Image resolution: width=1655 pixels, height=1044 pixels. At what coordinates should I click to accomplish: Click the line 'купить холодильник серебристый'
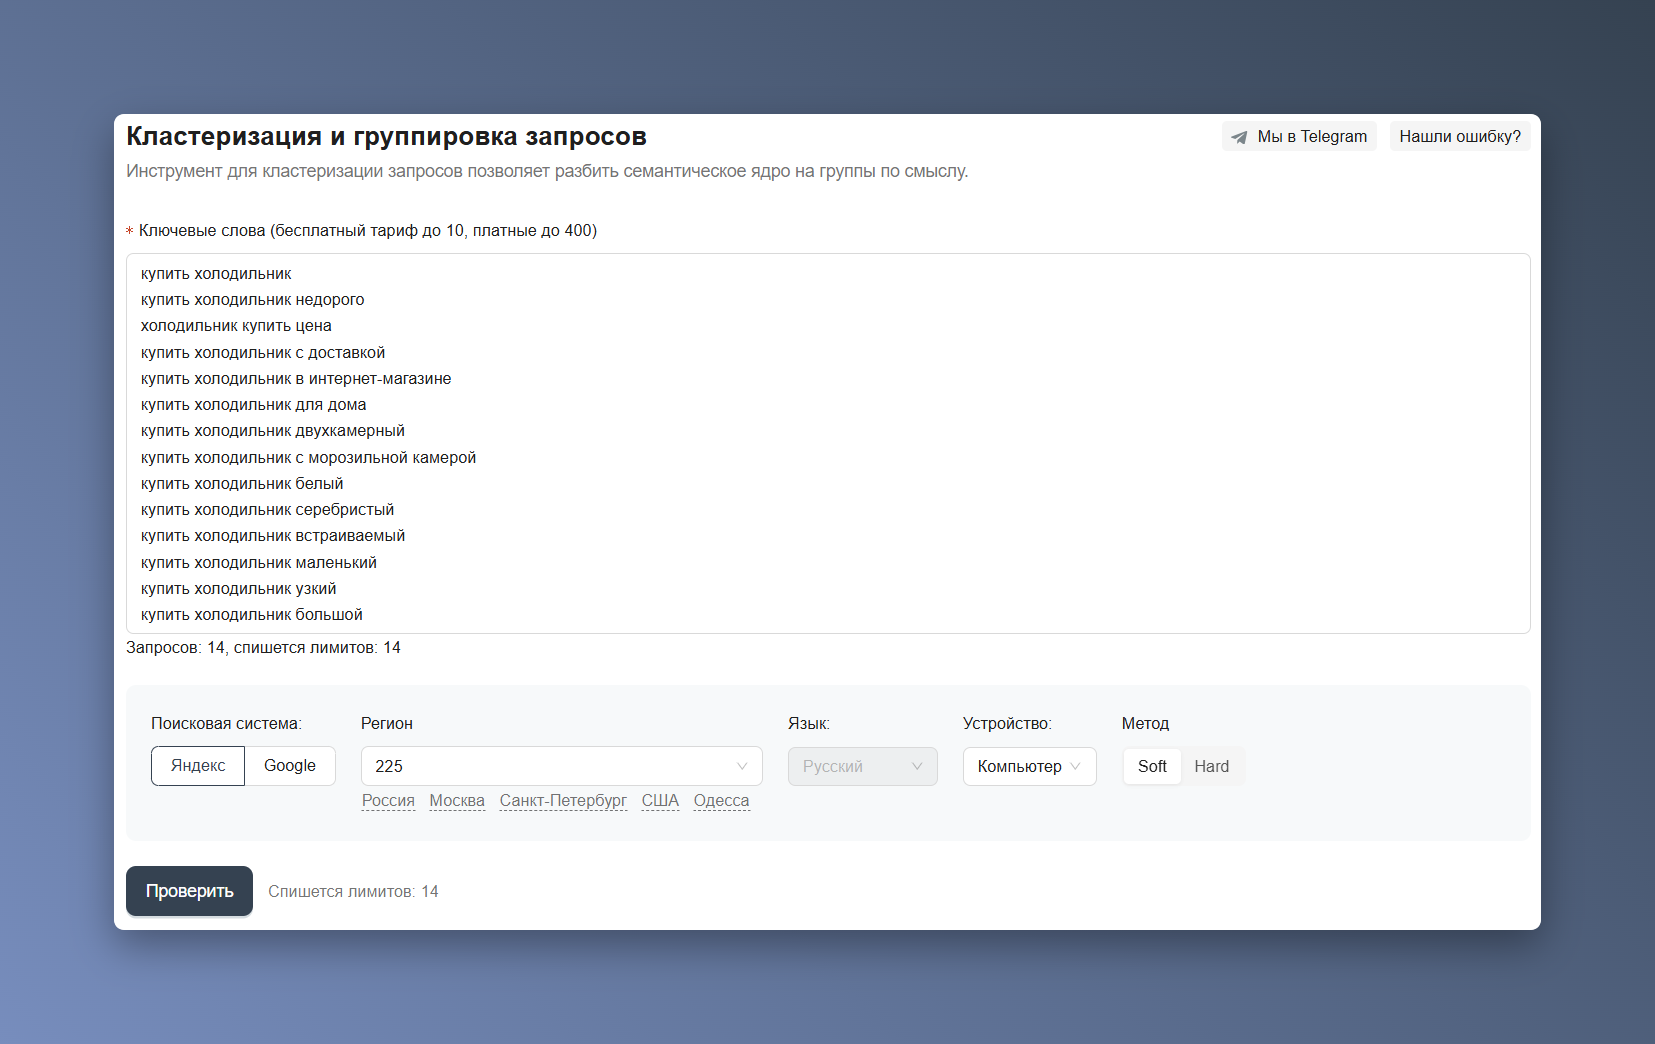(x=267, y=510)
